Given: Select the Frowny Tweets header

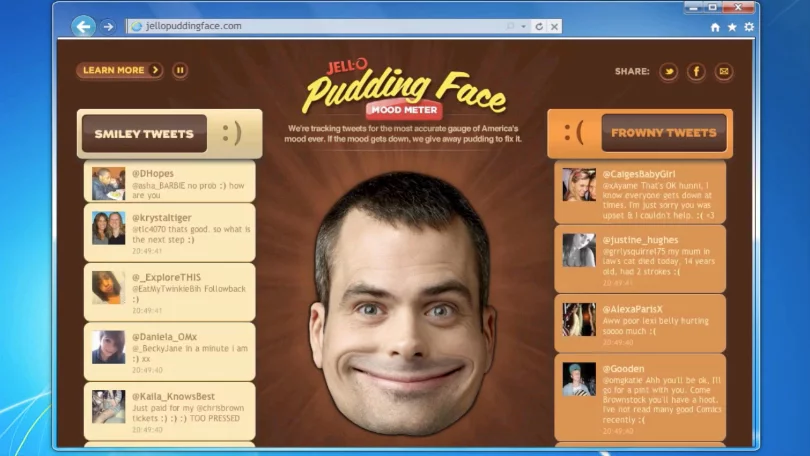Looking at the screenshot, I should tap(664, 132).
